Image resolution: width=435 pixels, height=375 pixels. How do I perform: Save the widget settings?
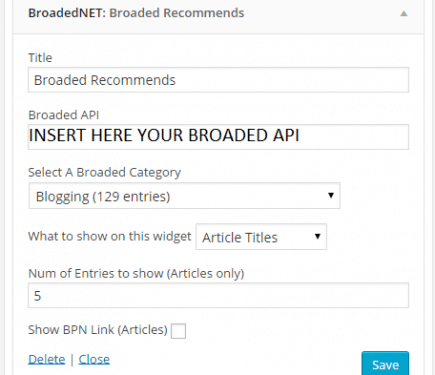[x=385, y=364]
